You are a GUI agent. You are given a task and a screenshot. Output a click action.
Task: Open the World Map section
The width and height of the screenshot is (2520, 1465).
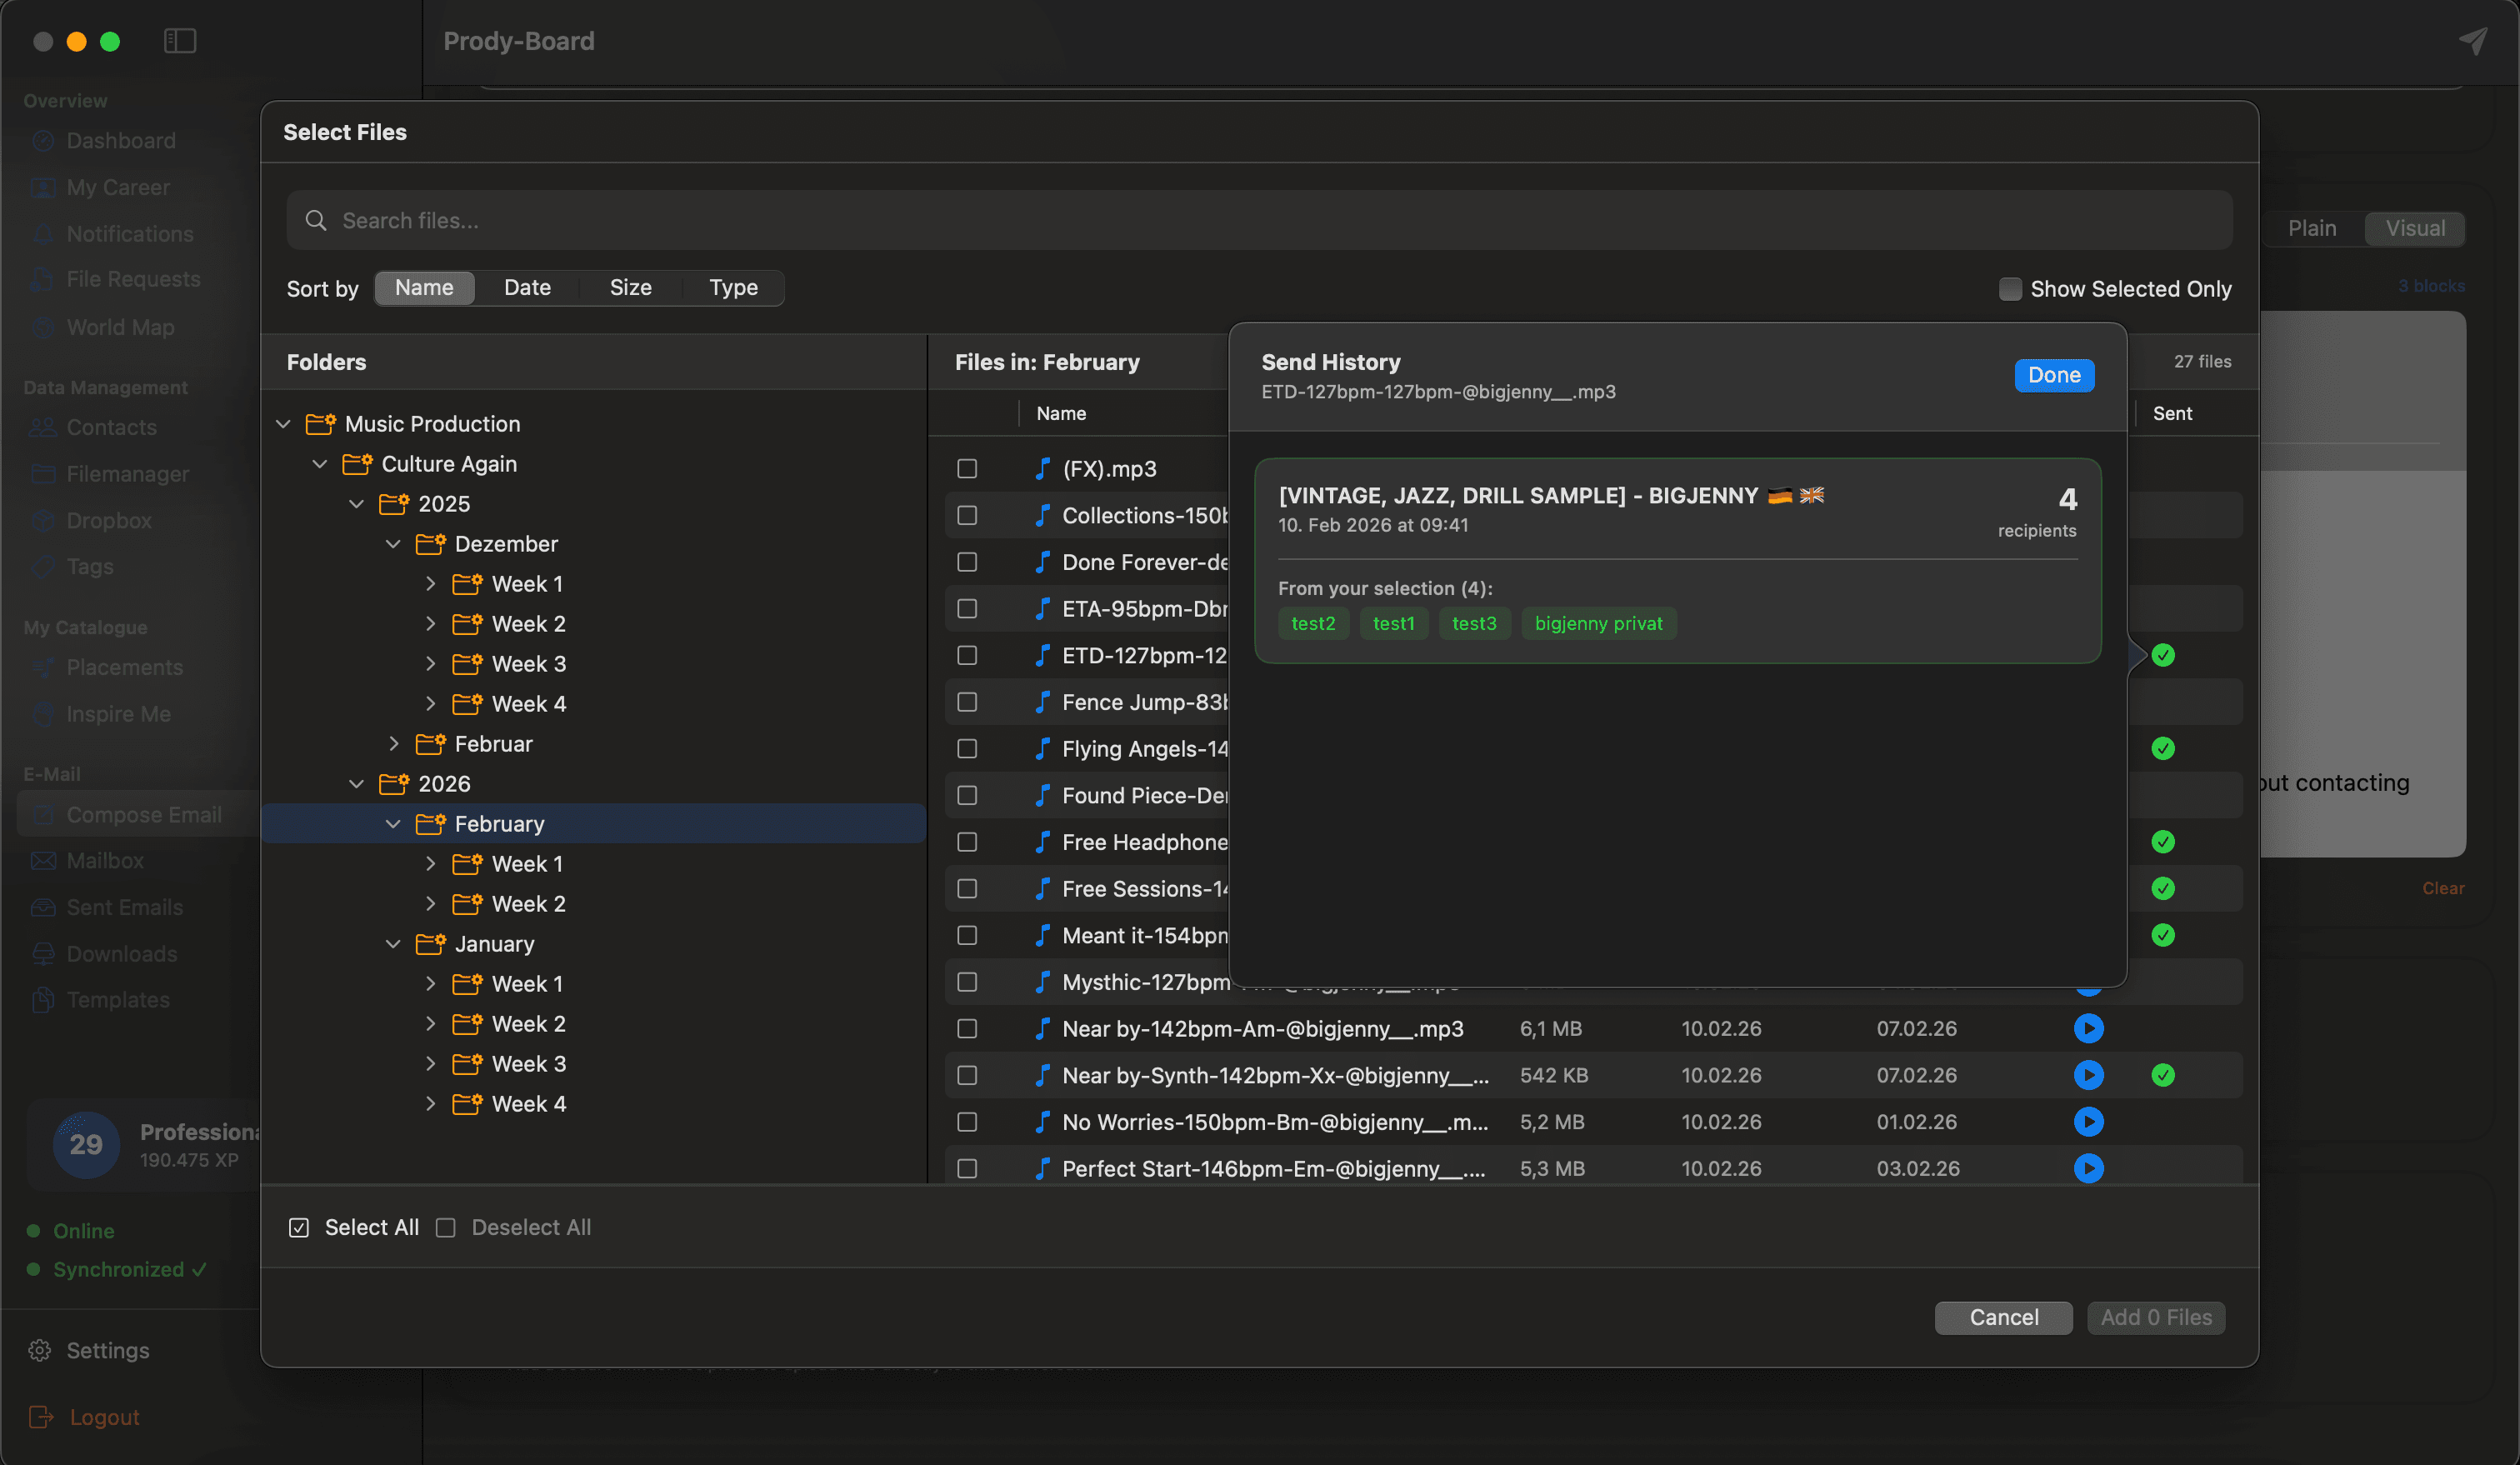coord(120,327)
